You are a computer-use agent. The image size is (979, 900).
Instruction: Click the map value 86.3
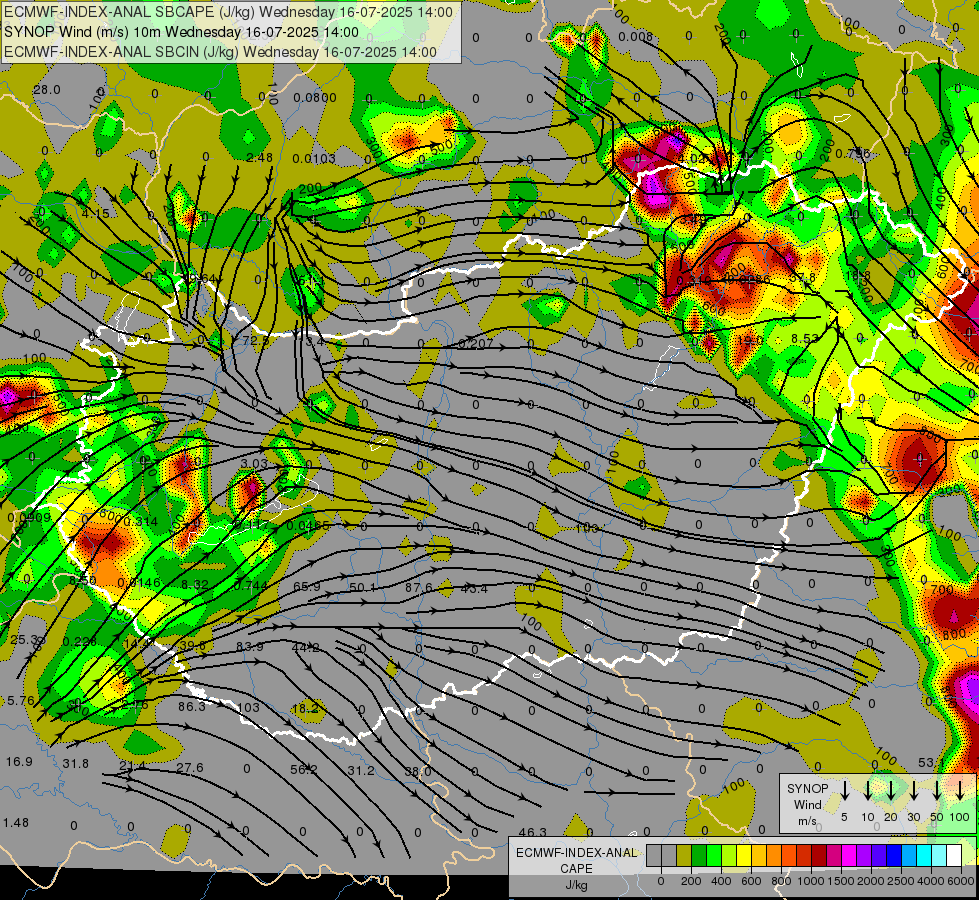(192, 706)
